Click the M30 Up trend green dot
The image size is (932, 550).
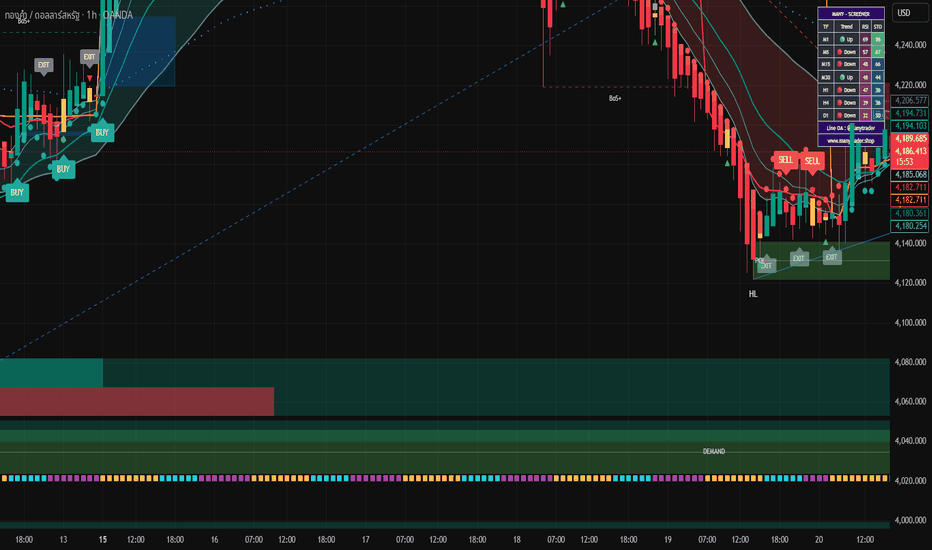coord(840,77)
